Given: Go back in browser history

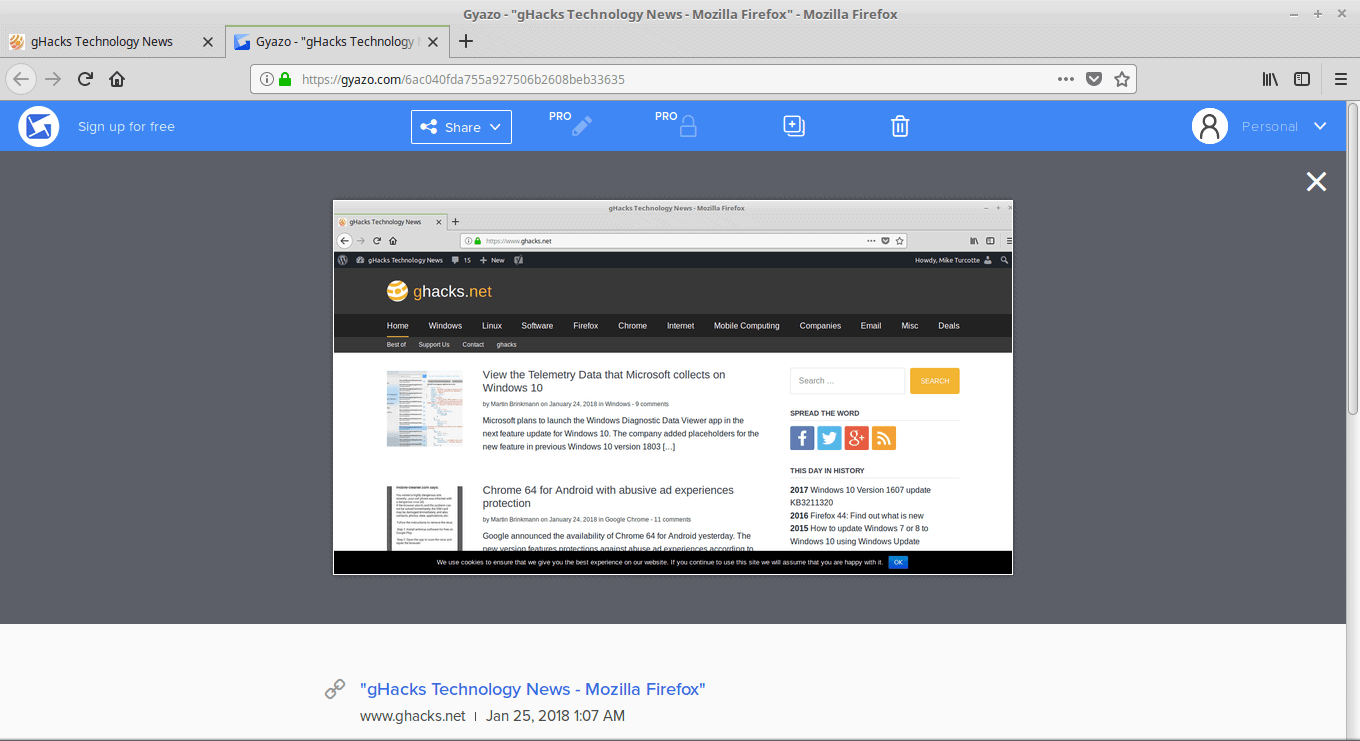Looking at the screenshot, I should [22, 79].
